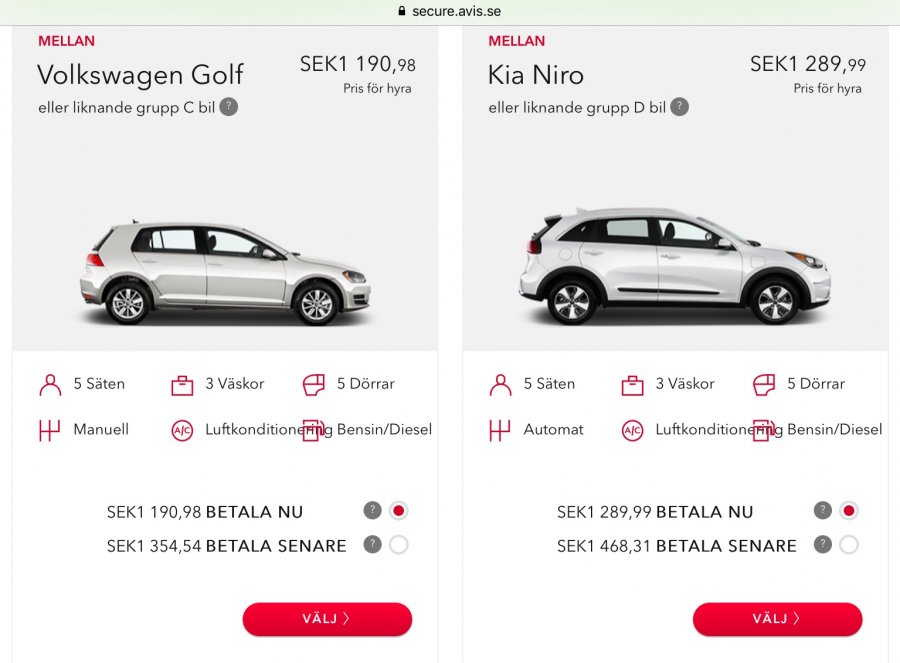Viewport: 900px width, 663px height.
Task: Open help icon beside 'grupp C bil'
Action: [229, 107]
